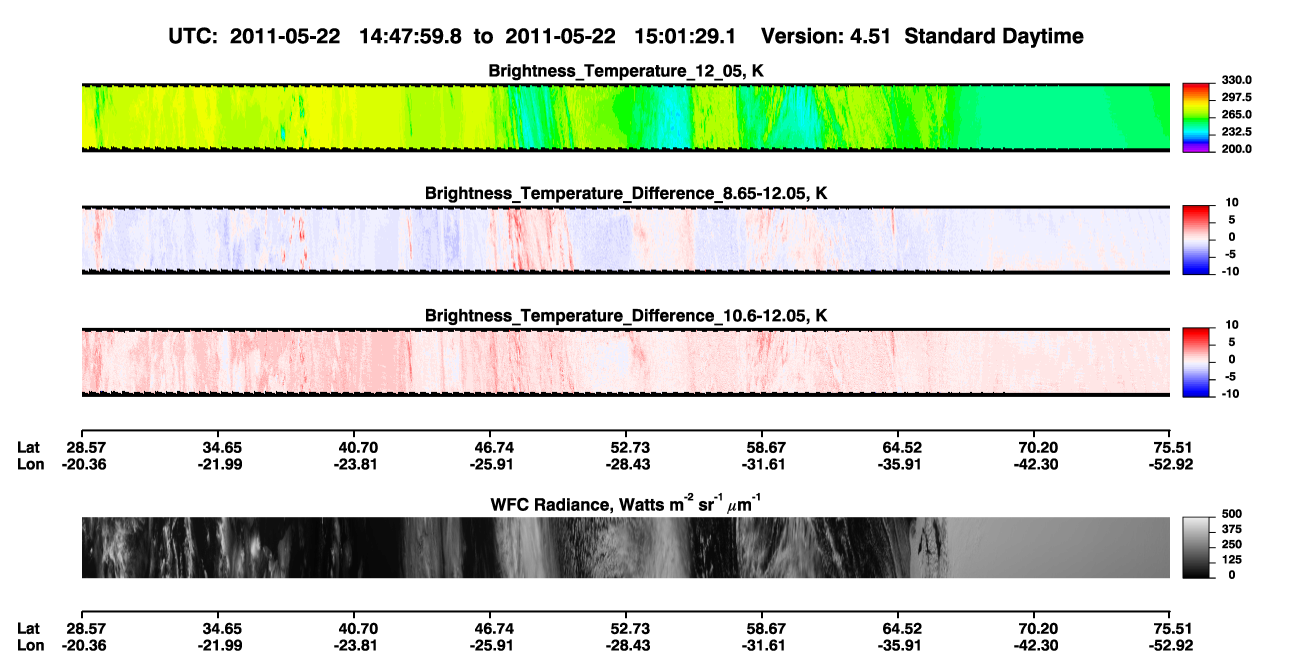Click longitude -28.43 on the upper axis
Screen dimensions: 1300x667
pos(626,464)
